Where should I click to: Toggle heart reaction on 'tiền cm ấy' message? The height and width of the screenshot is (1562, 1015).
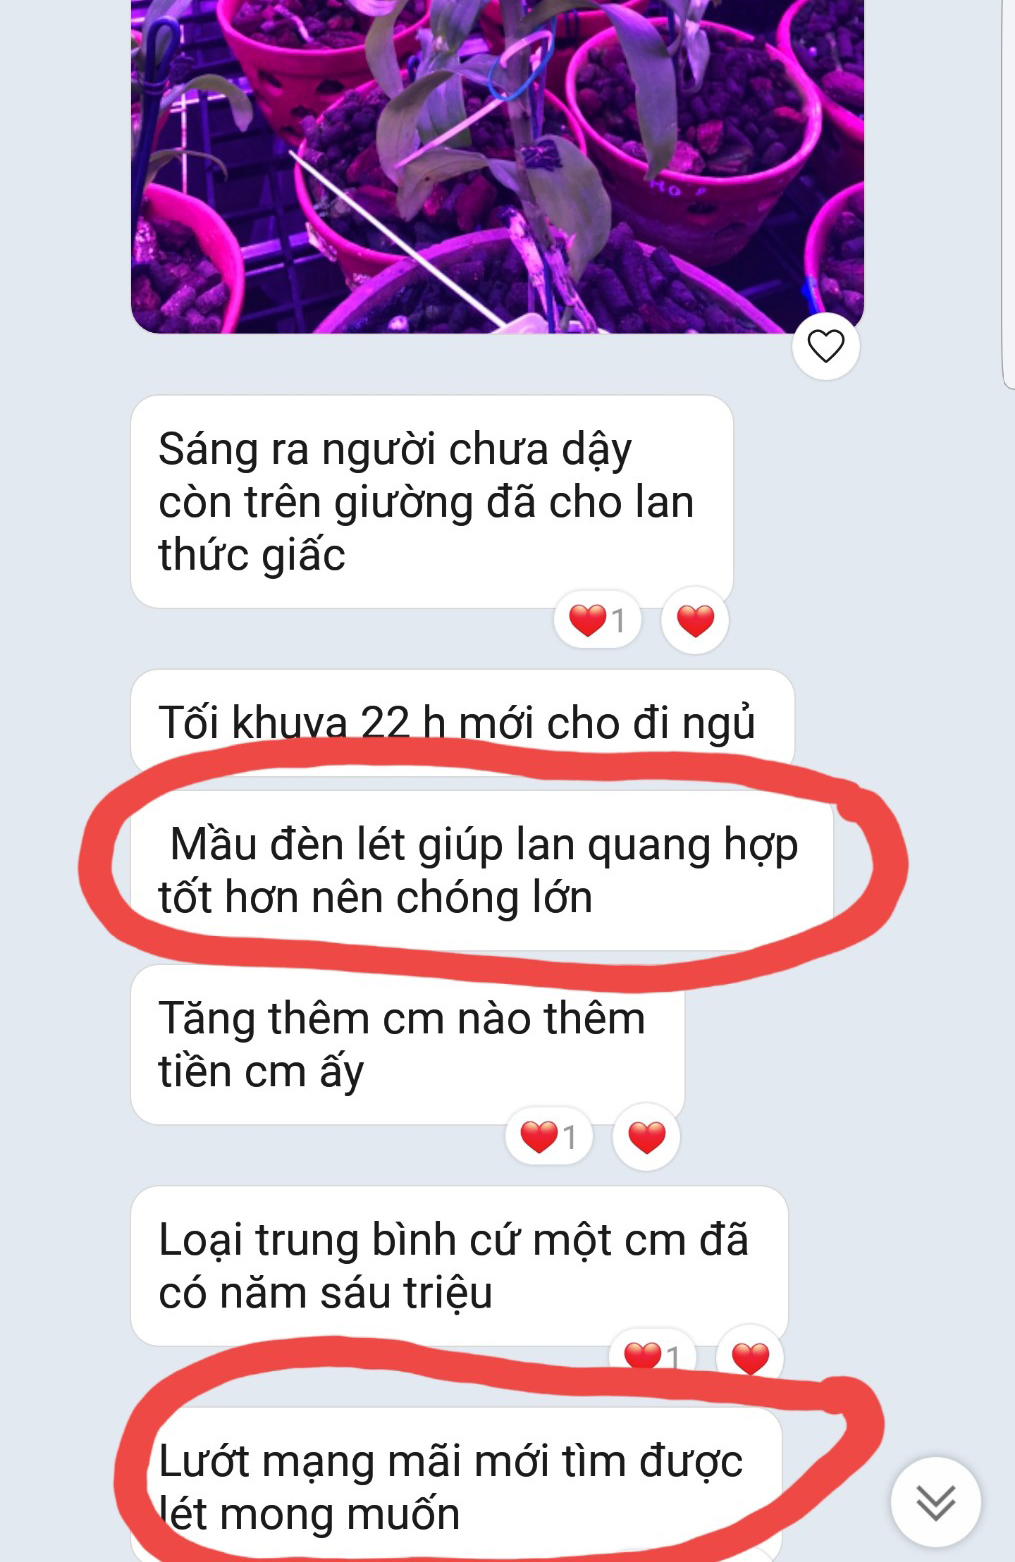click(x=646, y=1137)
